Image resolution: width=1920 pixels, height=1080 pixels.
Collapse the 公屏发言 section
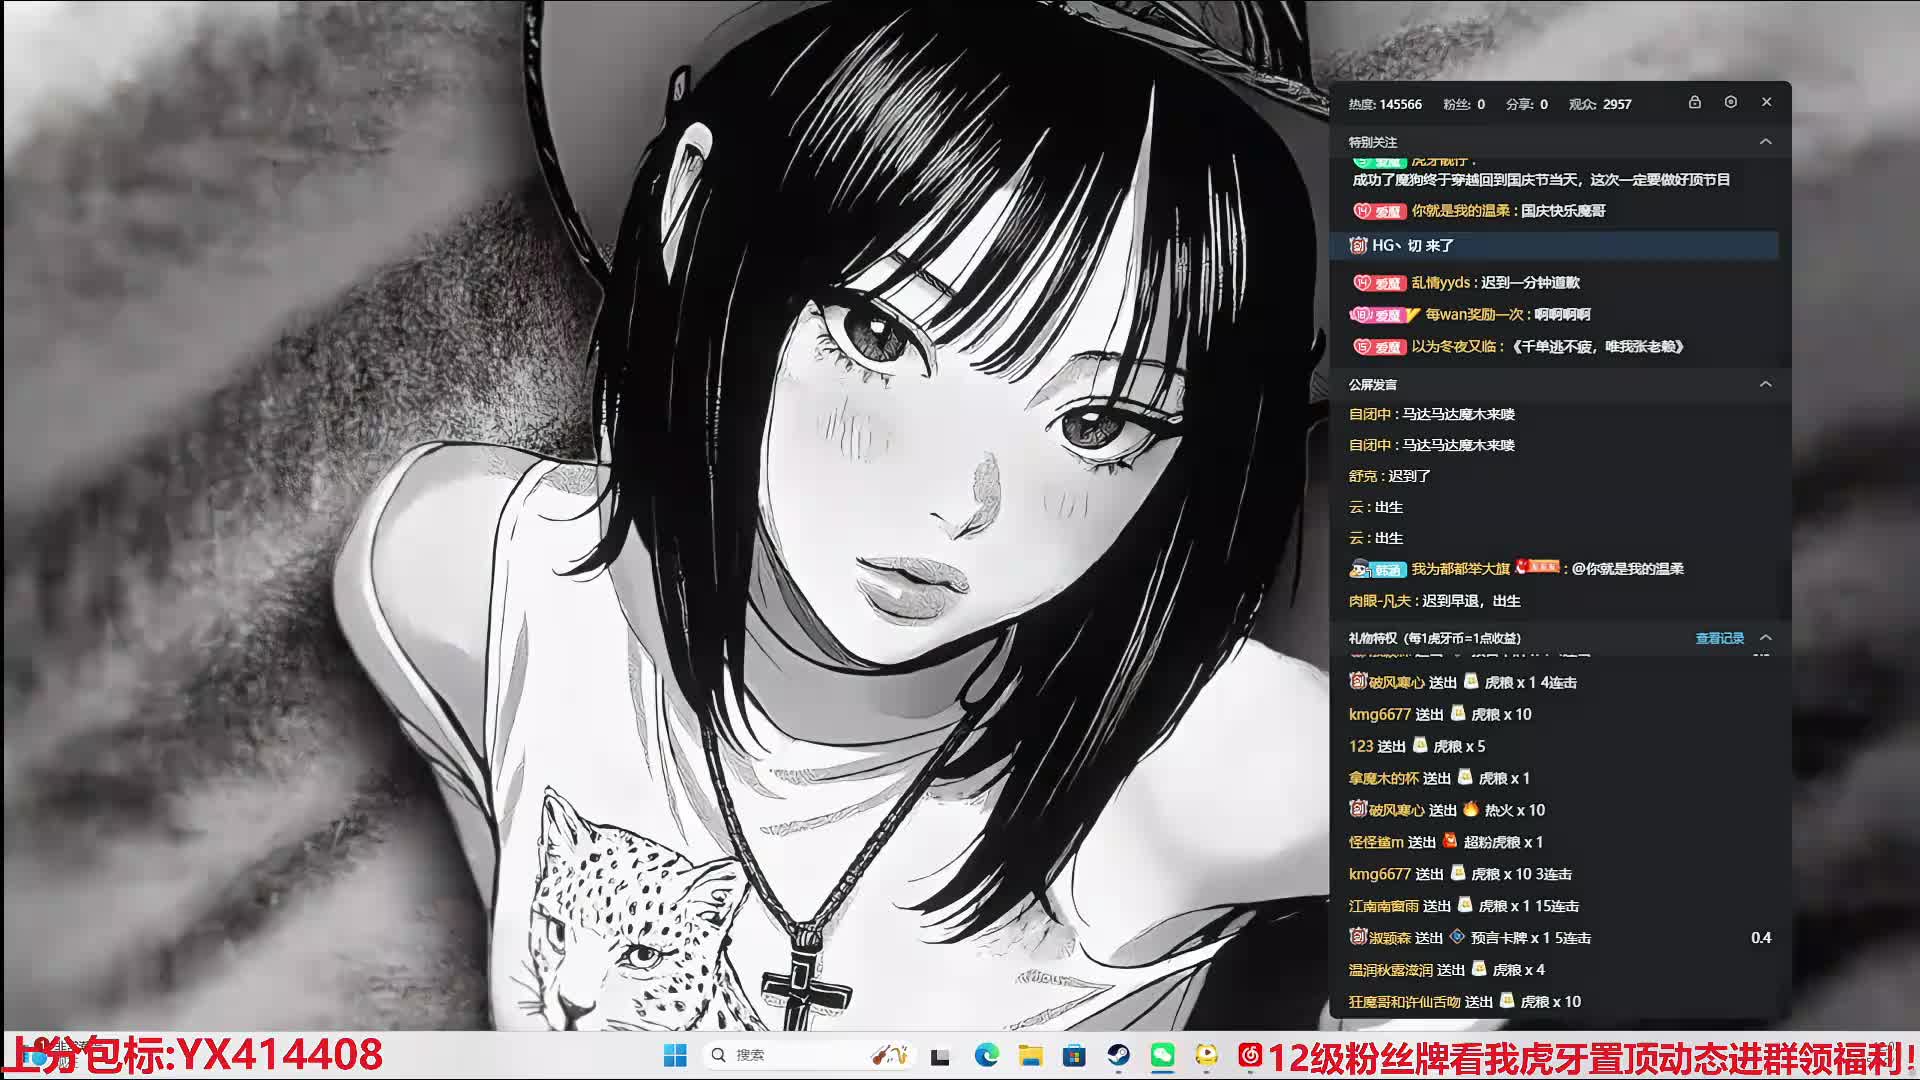click(1766, 384)
